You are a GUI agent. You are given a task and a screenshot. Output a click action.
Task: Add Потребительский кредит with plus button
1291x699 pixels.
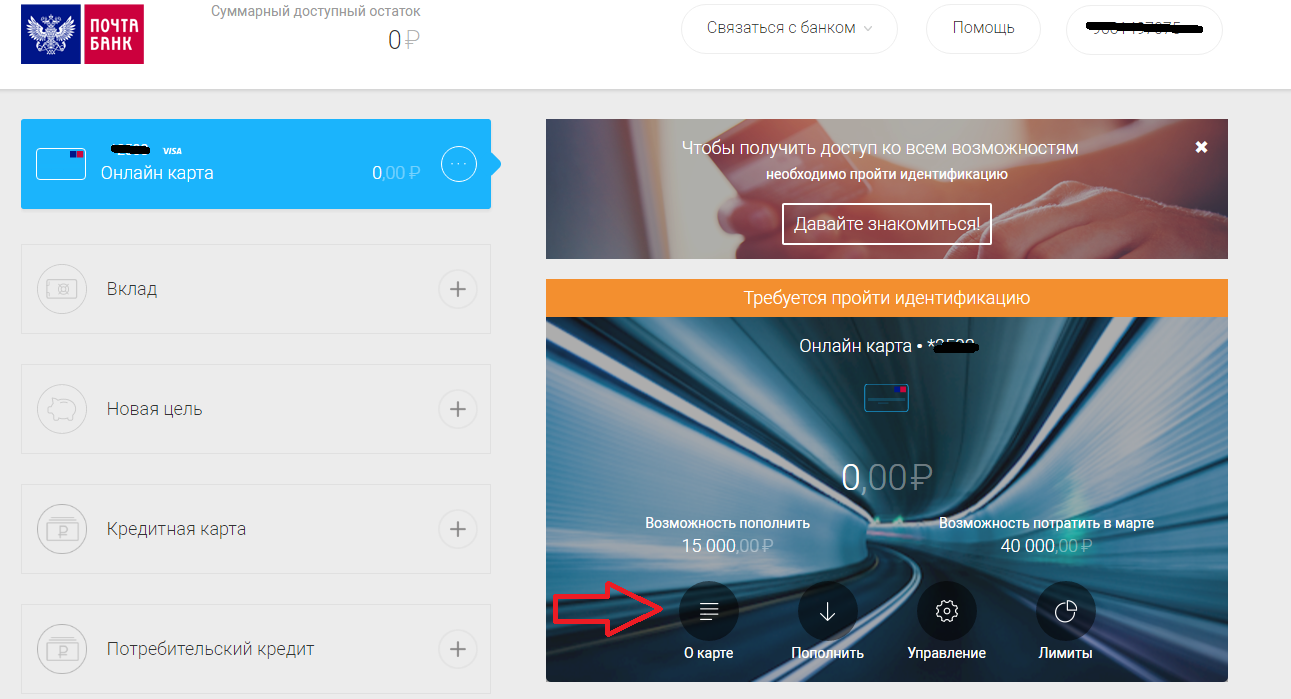(458, 649)
